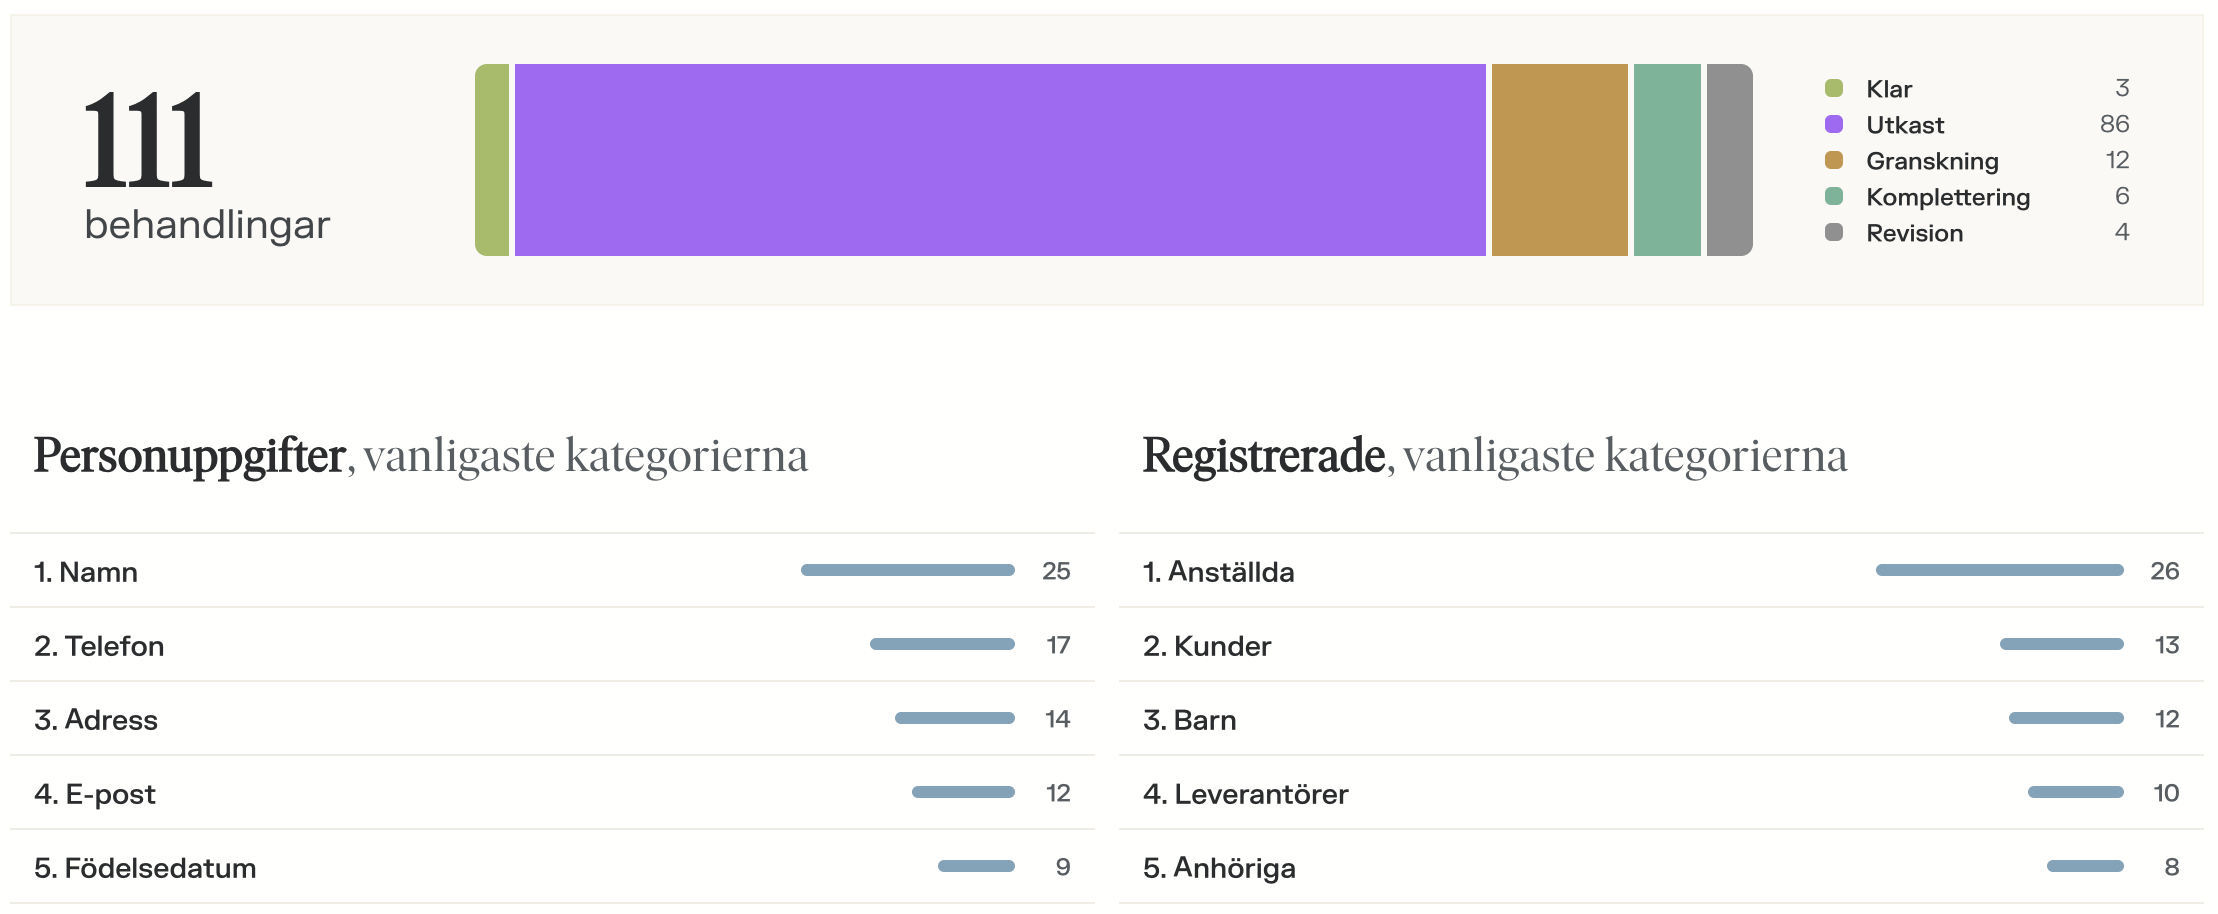Select the Kunder row

(1660, 645)
